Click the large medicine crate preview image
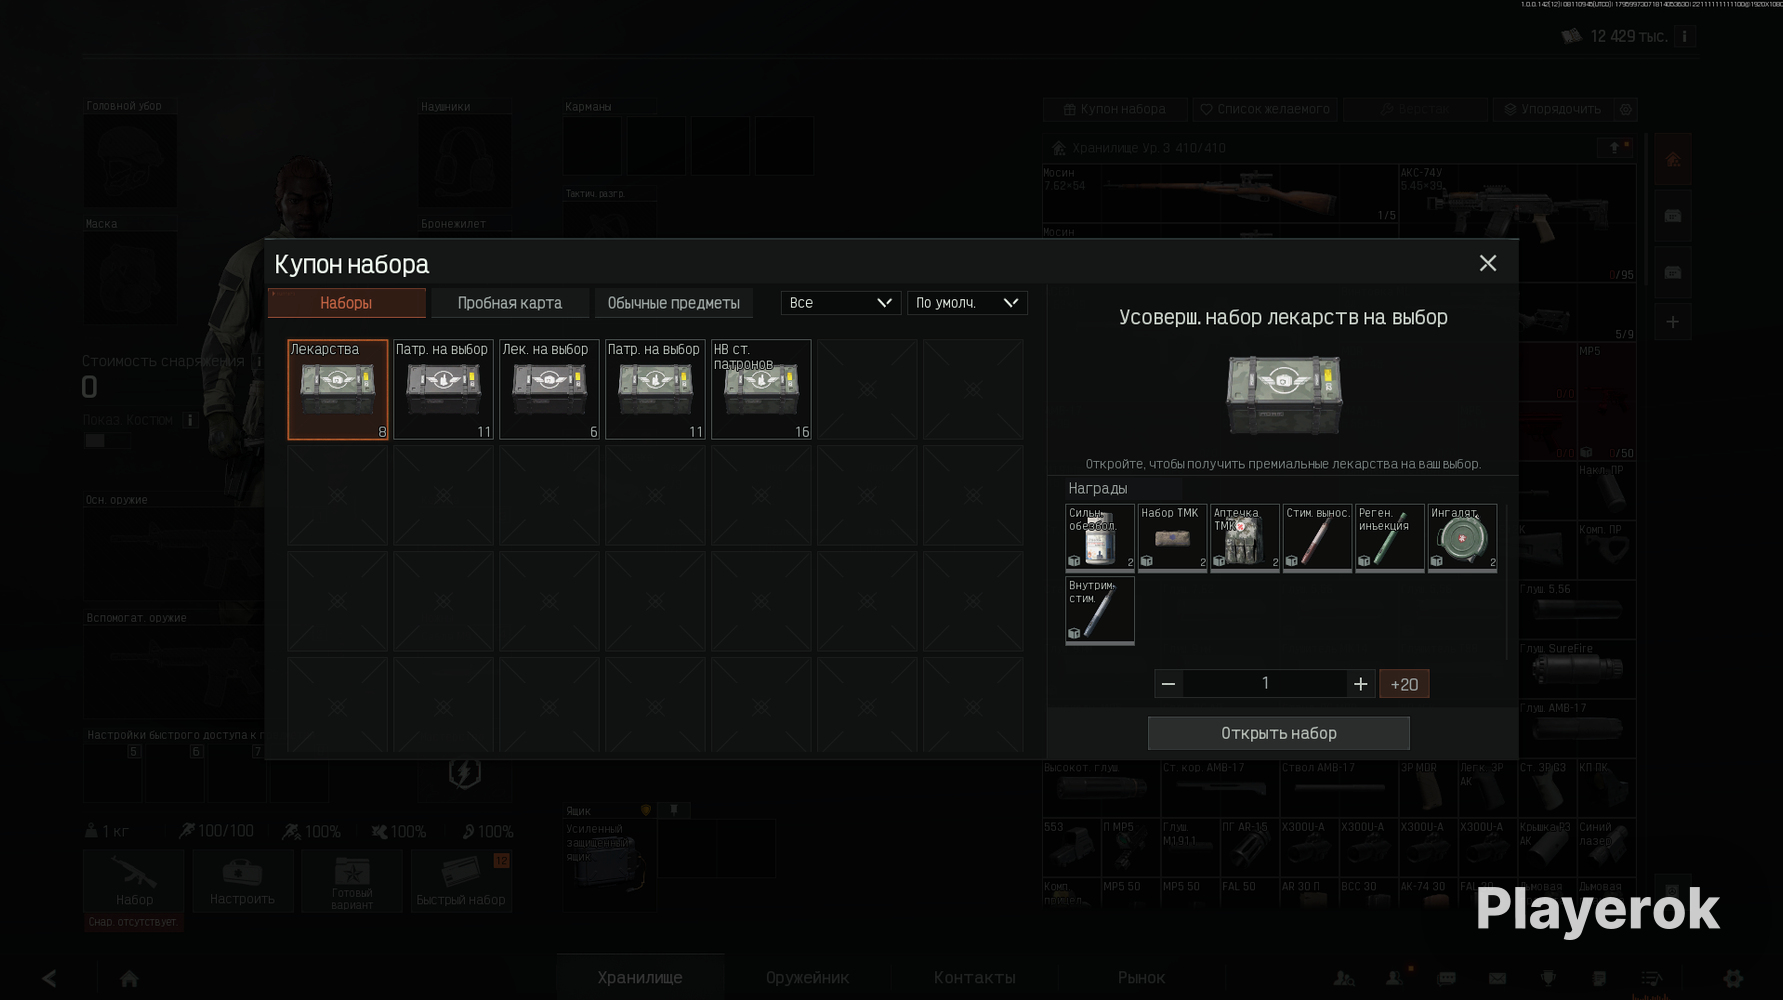The height and width of the screenshot is (1000, 1783). [1284, 394]
